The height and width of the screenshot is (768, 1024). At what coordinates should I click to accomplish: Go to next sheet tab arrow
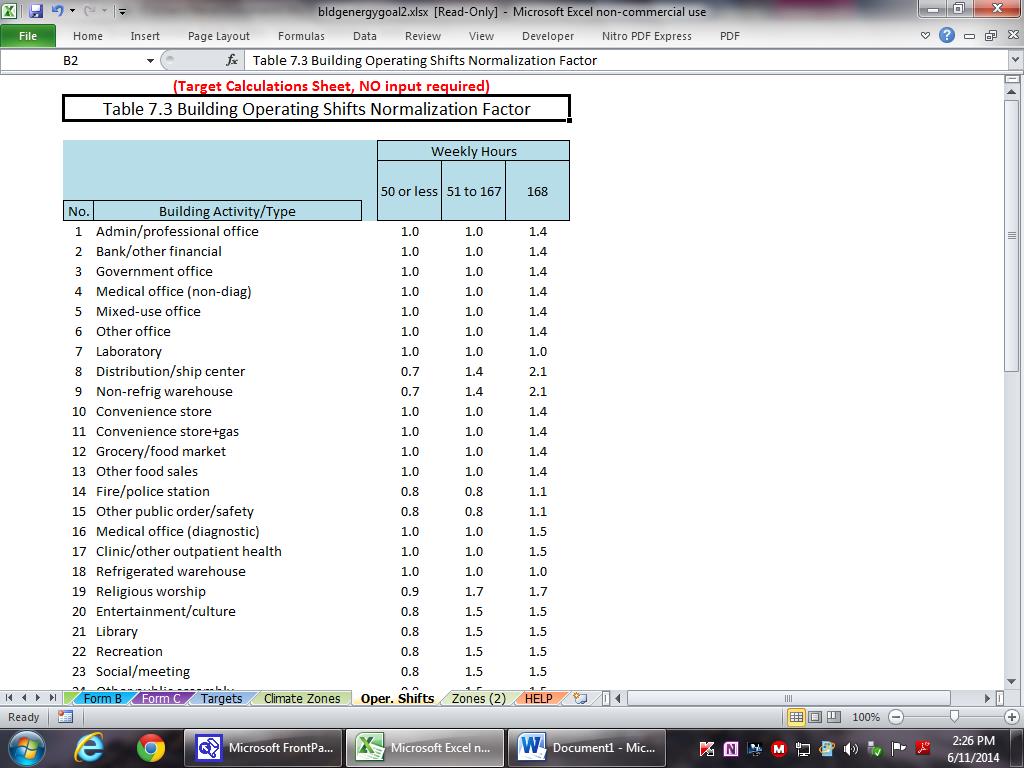tap(38, 698)
